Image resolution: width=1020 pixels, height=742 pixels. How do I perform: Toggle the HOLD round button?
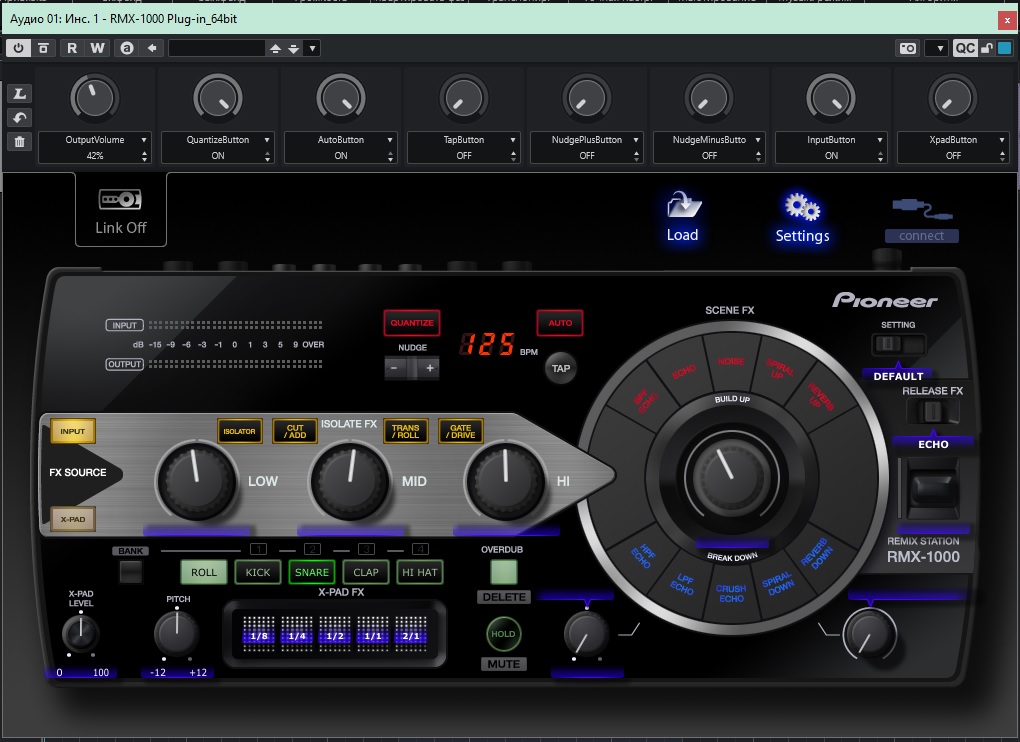503,634
